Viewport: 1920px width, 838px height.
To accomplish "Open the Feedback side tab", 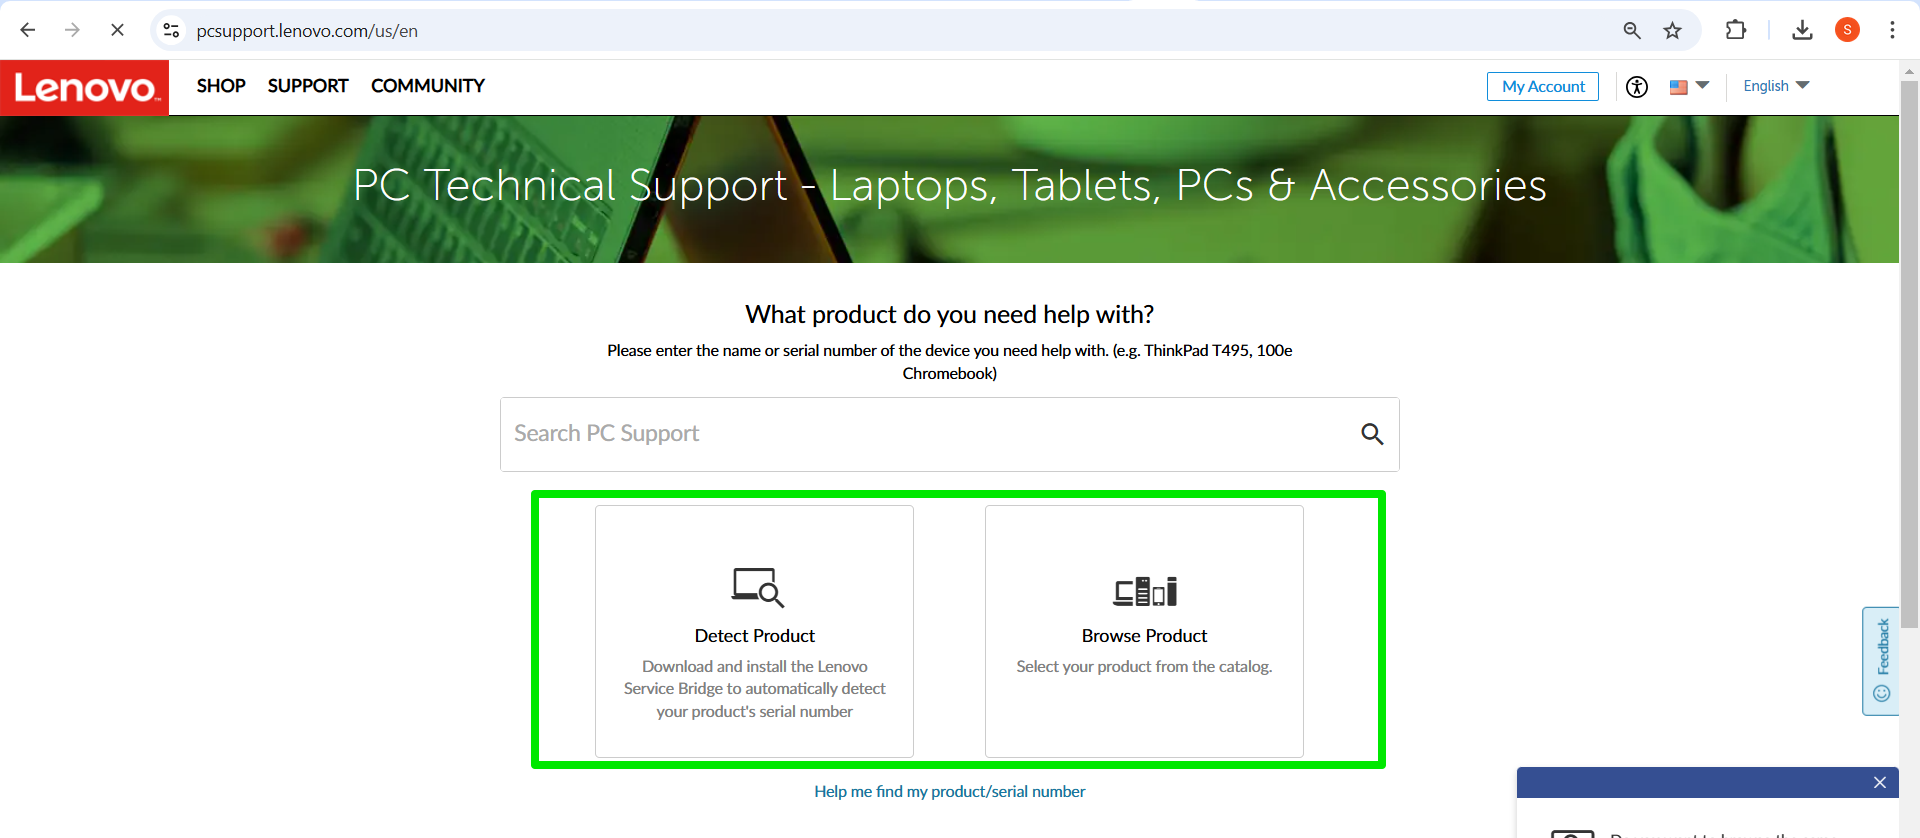I will pos(1881,661).
